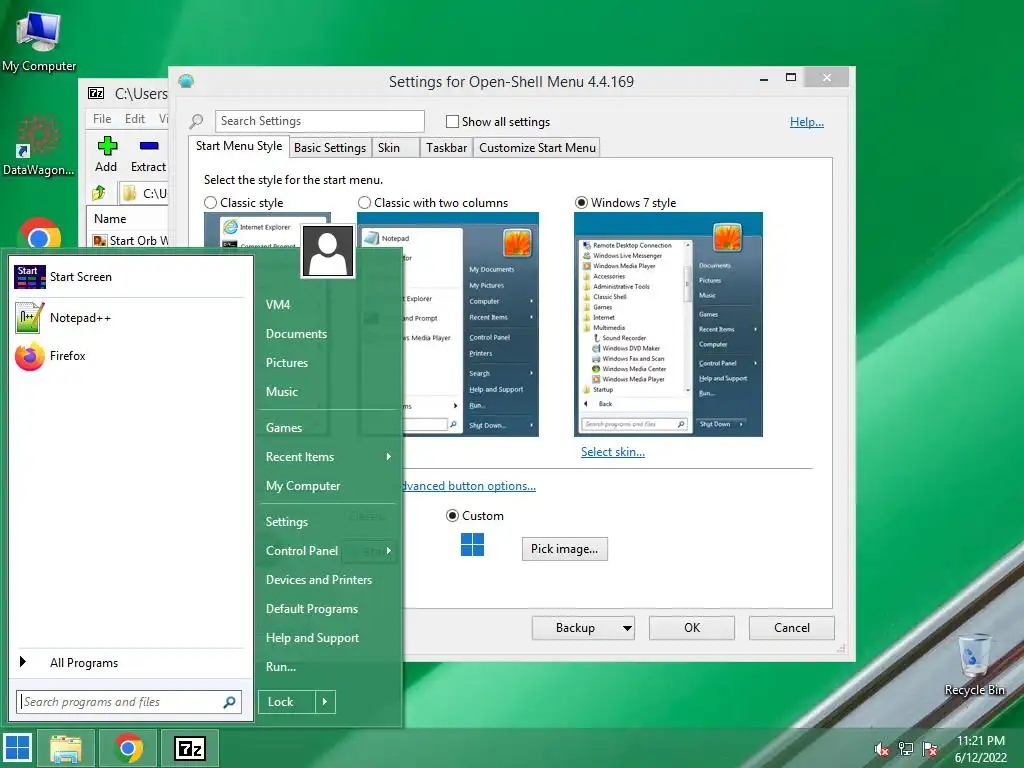The image size is (1024, 768).
Task: Open Chrome from the taskbar
Action: click(128, 748)
